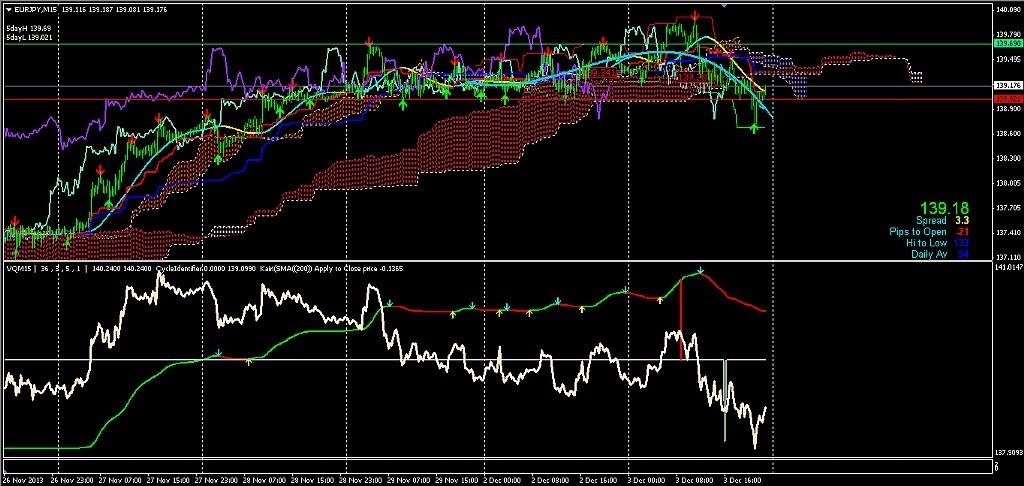
Task: Click the Pips to Open label
Action: coord(918,232)
